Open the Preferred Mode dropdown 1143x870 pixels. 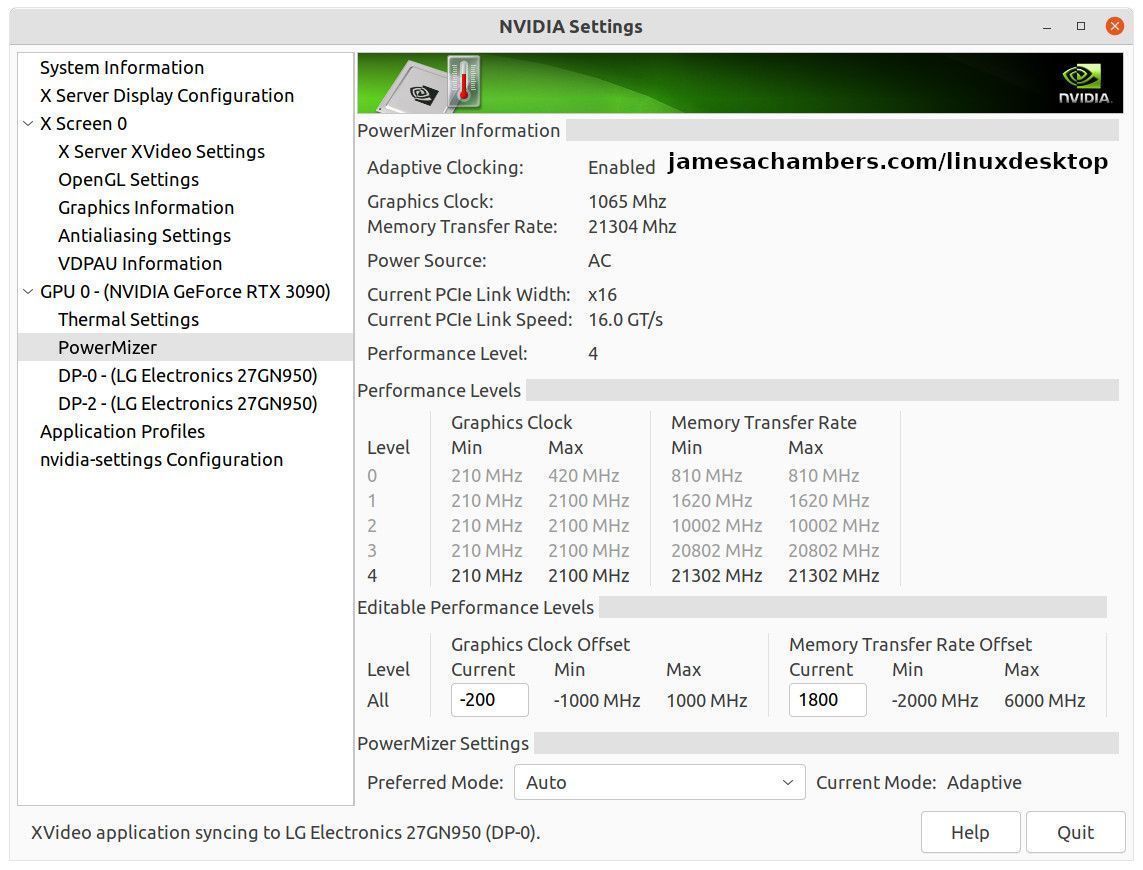click(659, 782)
